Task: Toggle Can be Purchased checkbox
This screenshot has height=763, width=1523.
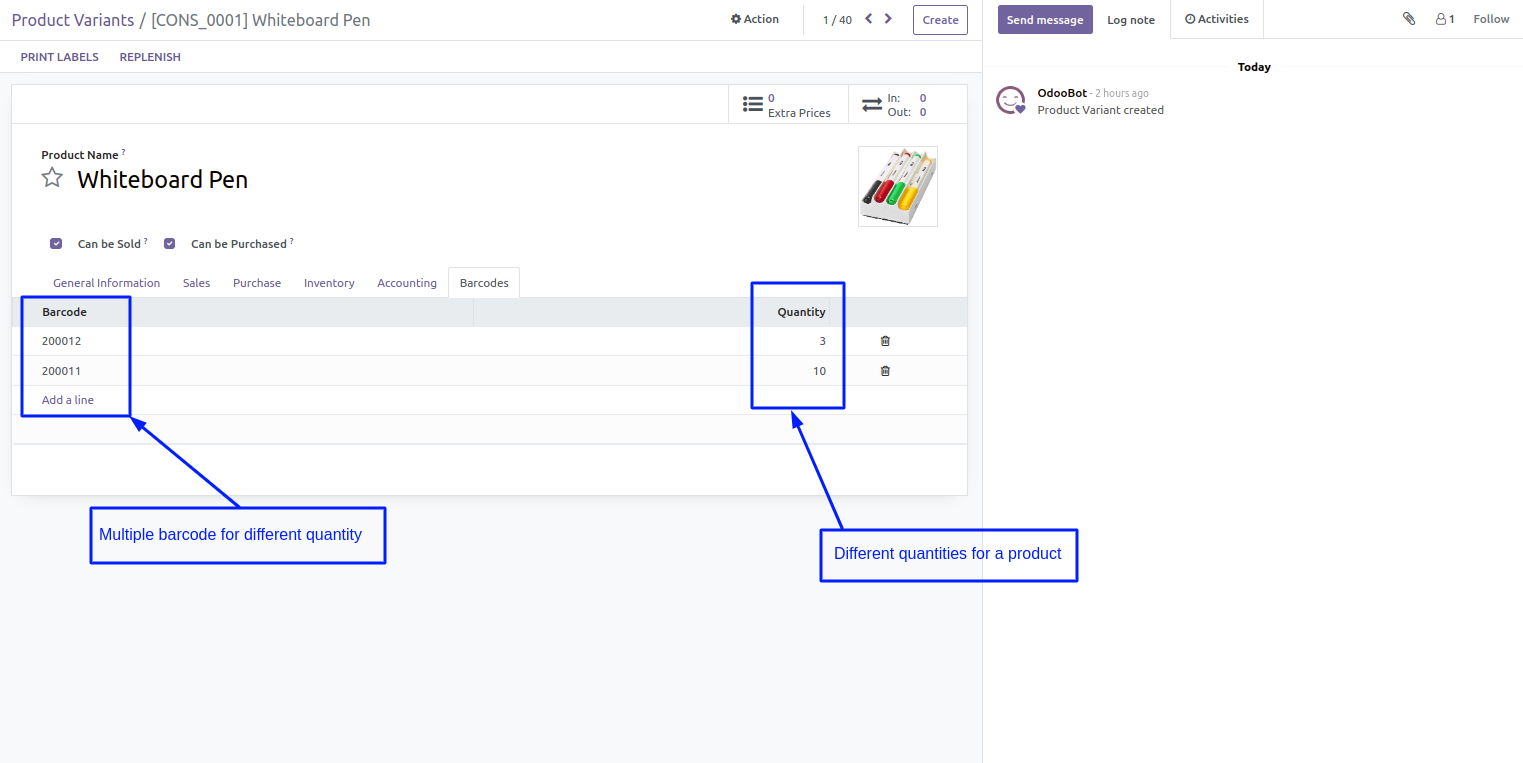Action: coord(170,243)
